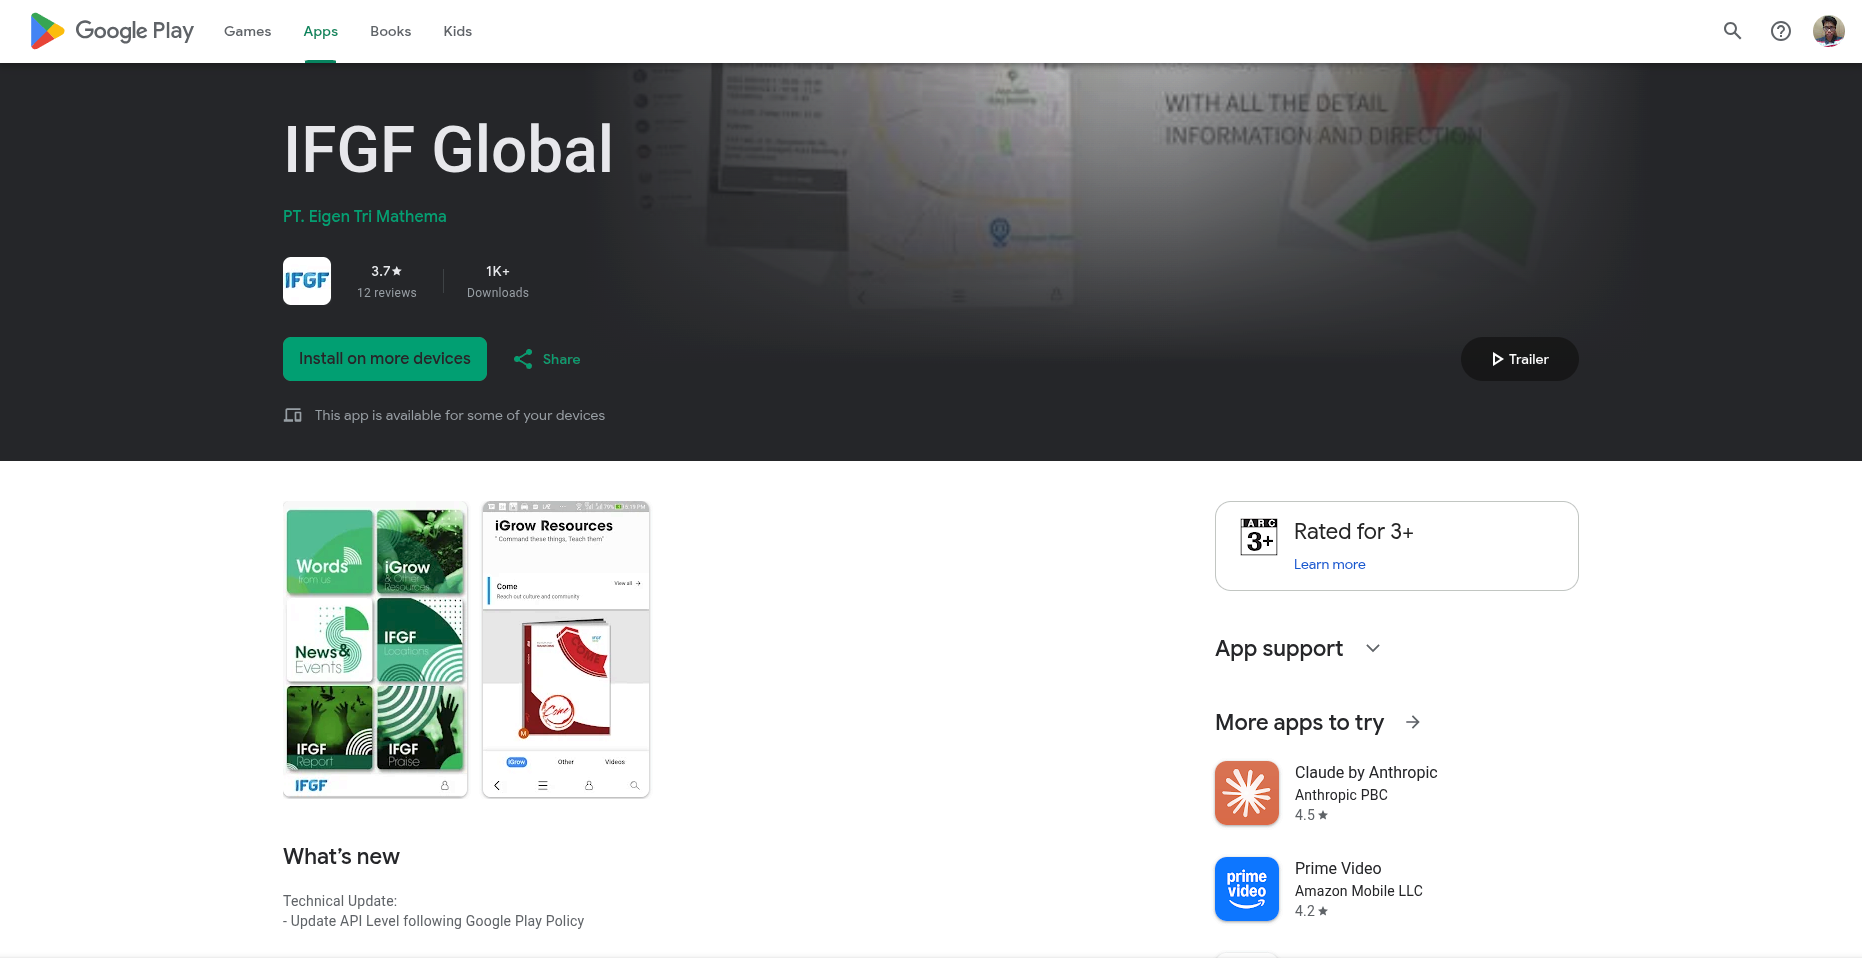Screen dimensions: 1862x958
Task: Click the What's new heading
Action: click(341, 856)
